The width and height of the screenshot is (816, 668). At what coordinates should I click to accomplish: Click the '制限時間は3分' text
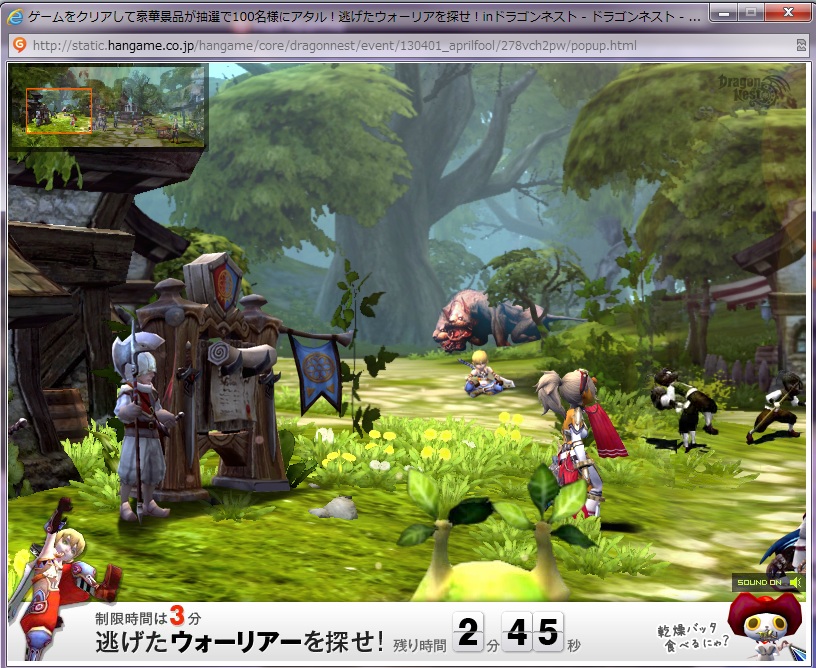tap(148, 618)
